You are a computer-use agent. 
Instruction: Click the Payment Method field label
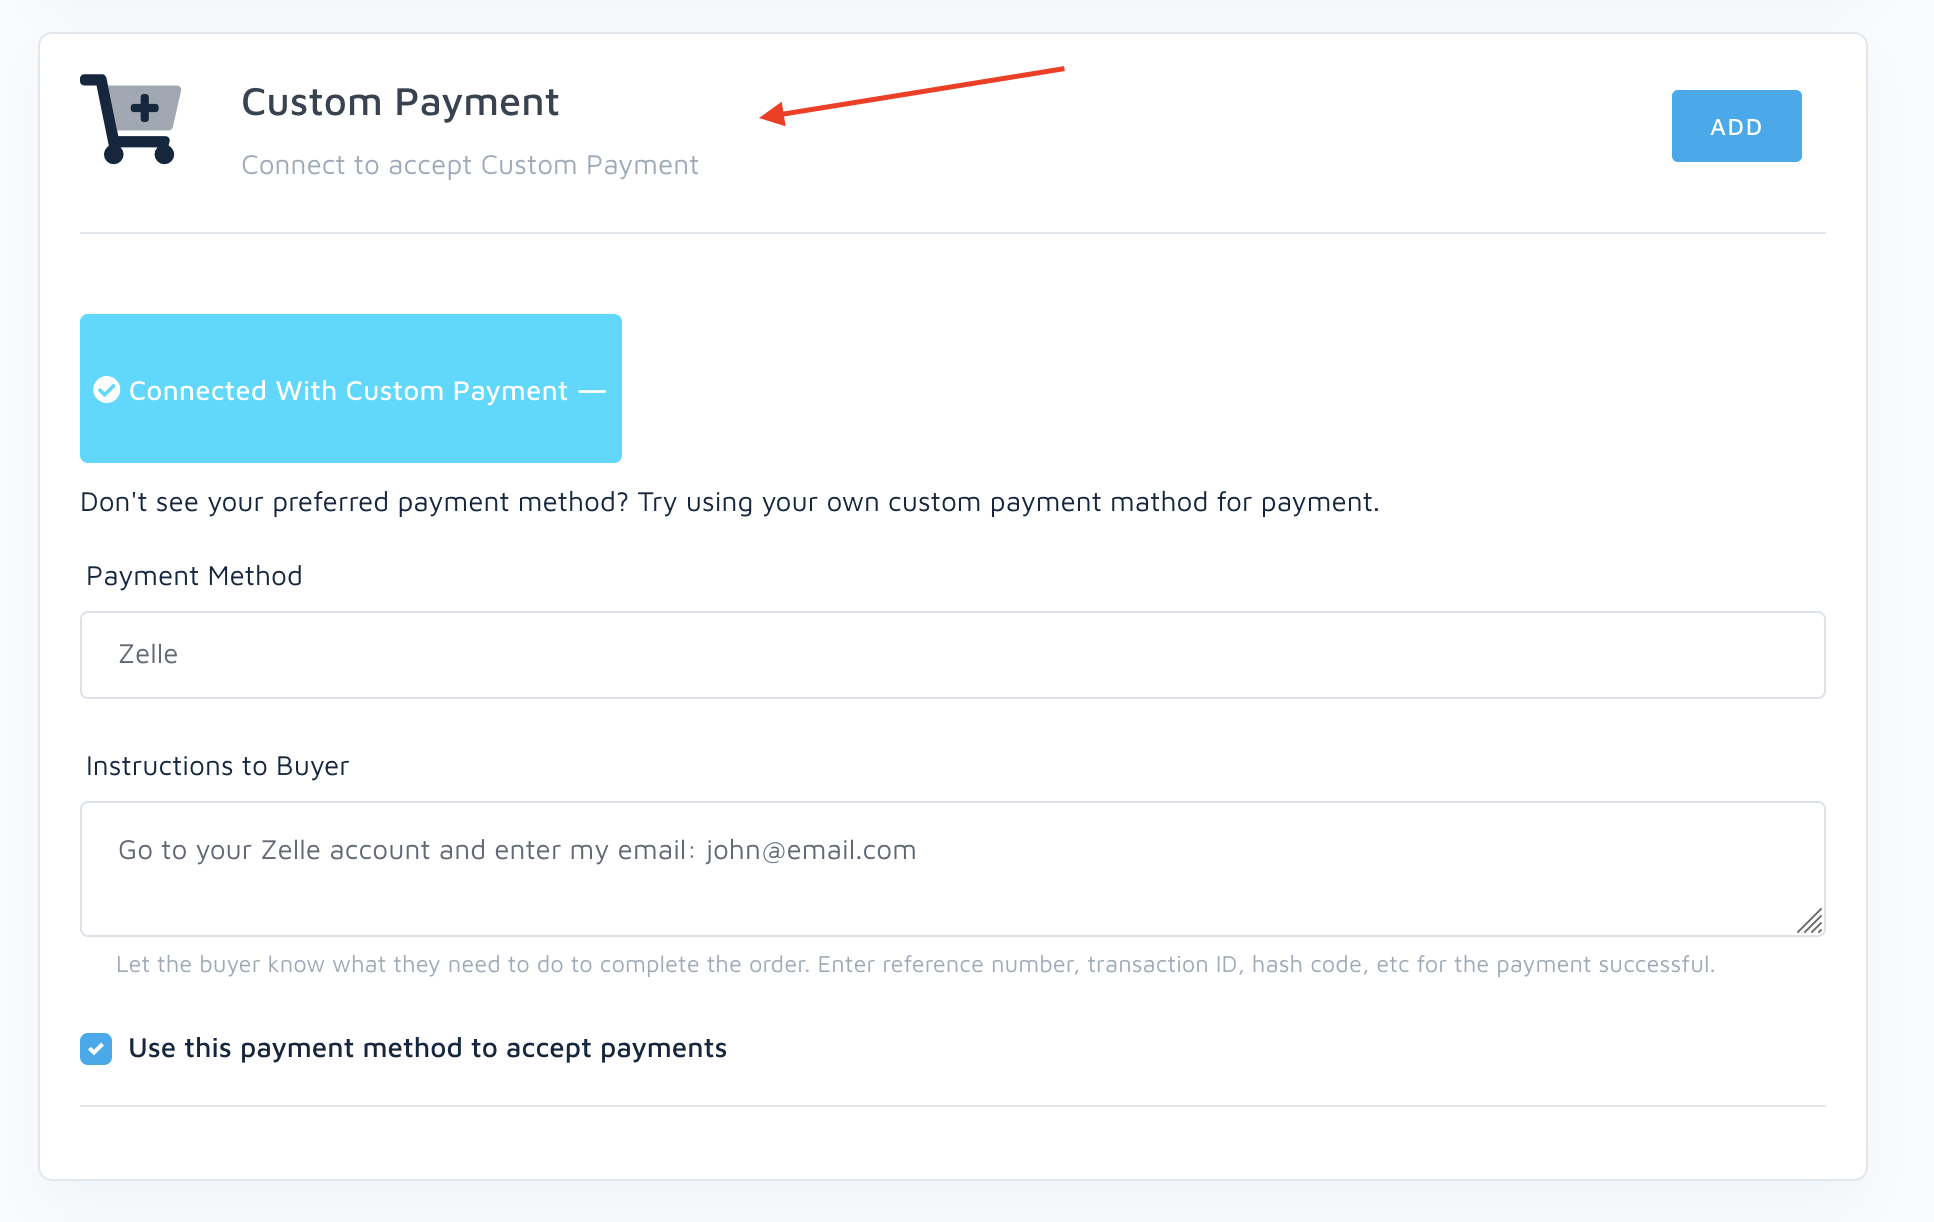pos(194,576)
